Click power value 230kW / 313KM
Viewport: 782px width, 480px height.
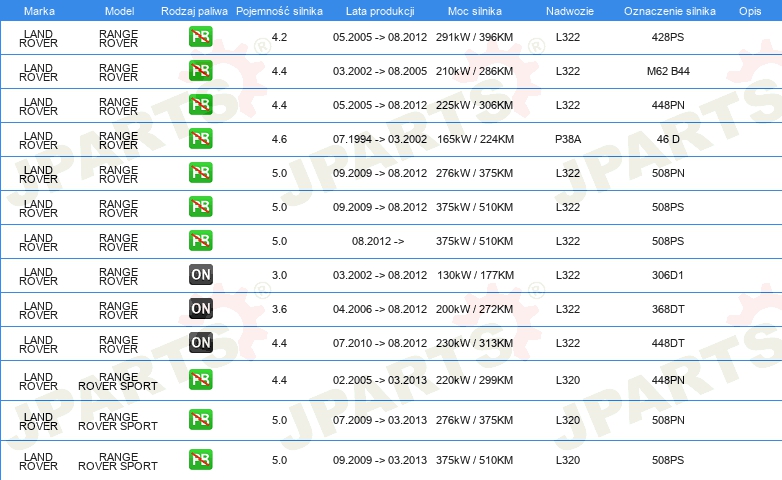pos(474,343)
